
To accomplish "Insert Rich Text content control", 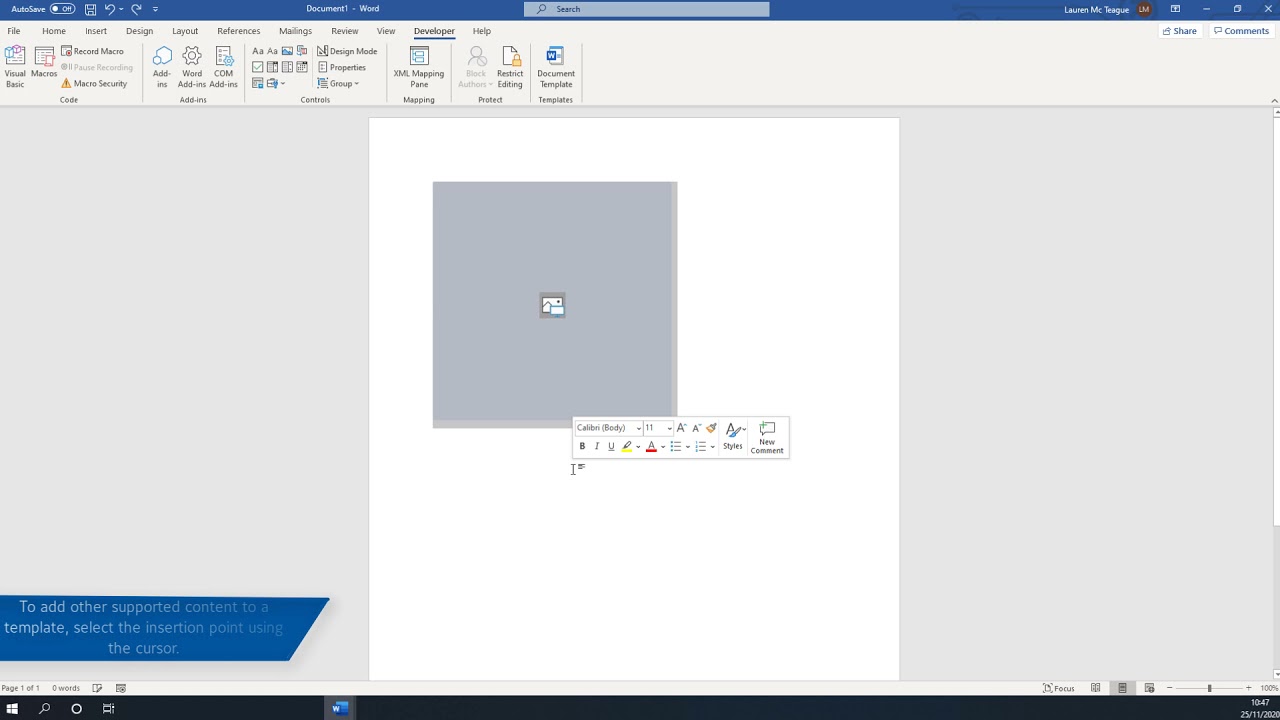I will pos(258,51).
